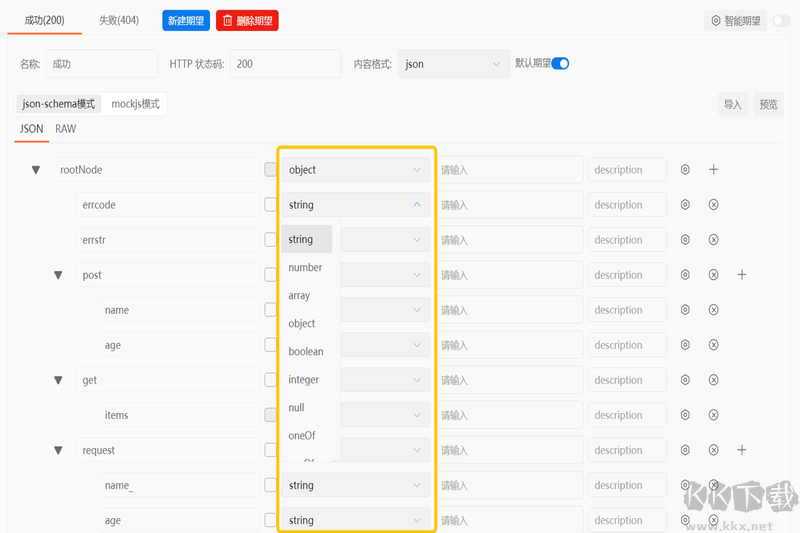Image resolution: width=800 pixels, height=533 pixels.
Task: Delete the name field under post
Action: [713, 310]
